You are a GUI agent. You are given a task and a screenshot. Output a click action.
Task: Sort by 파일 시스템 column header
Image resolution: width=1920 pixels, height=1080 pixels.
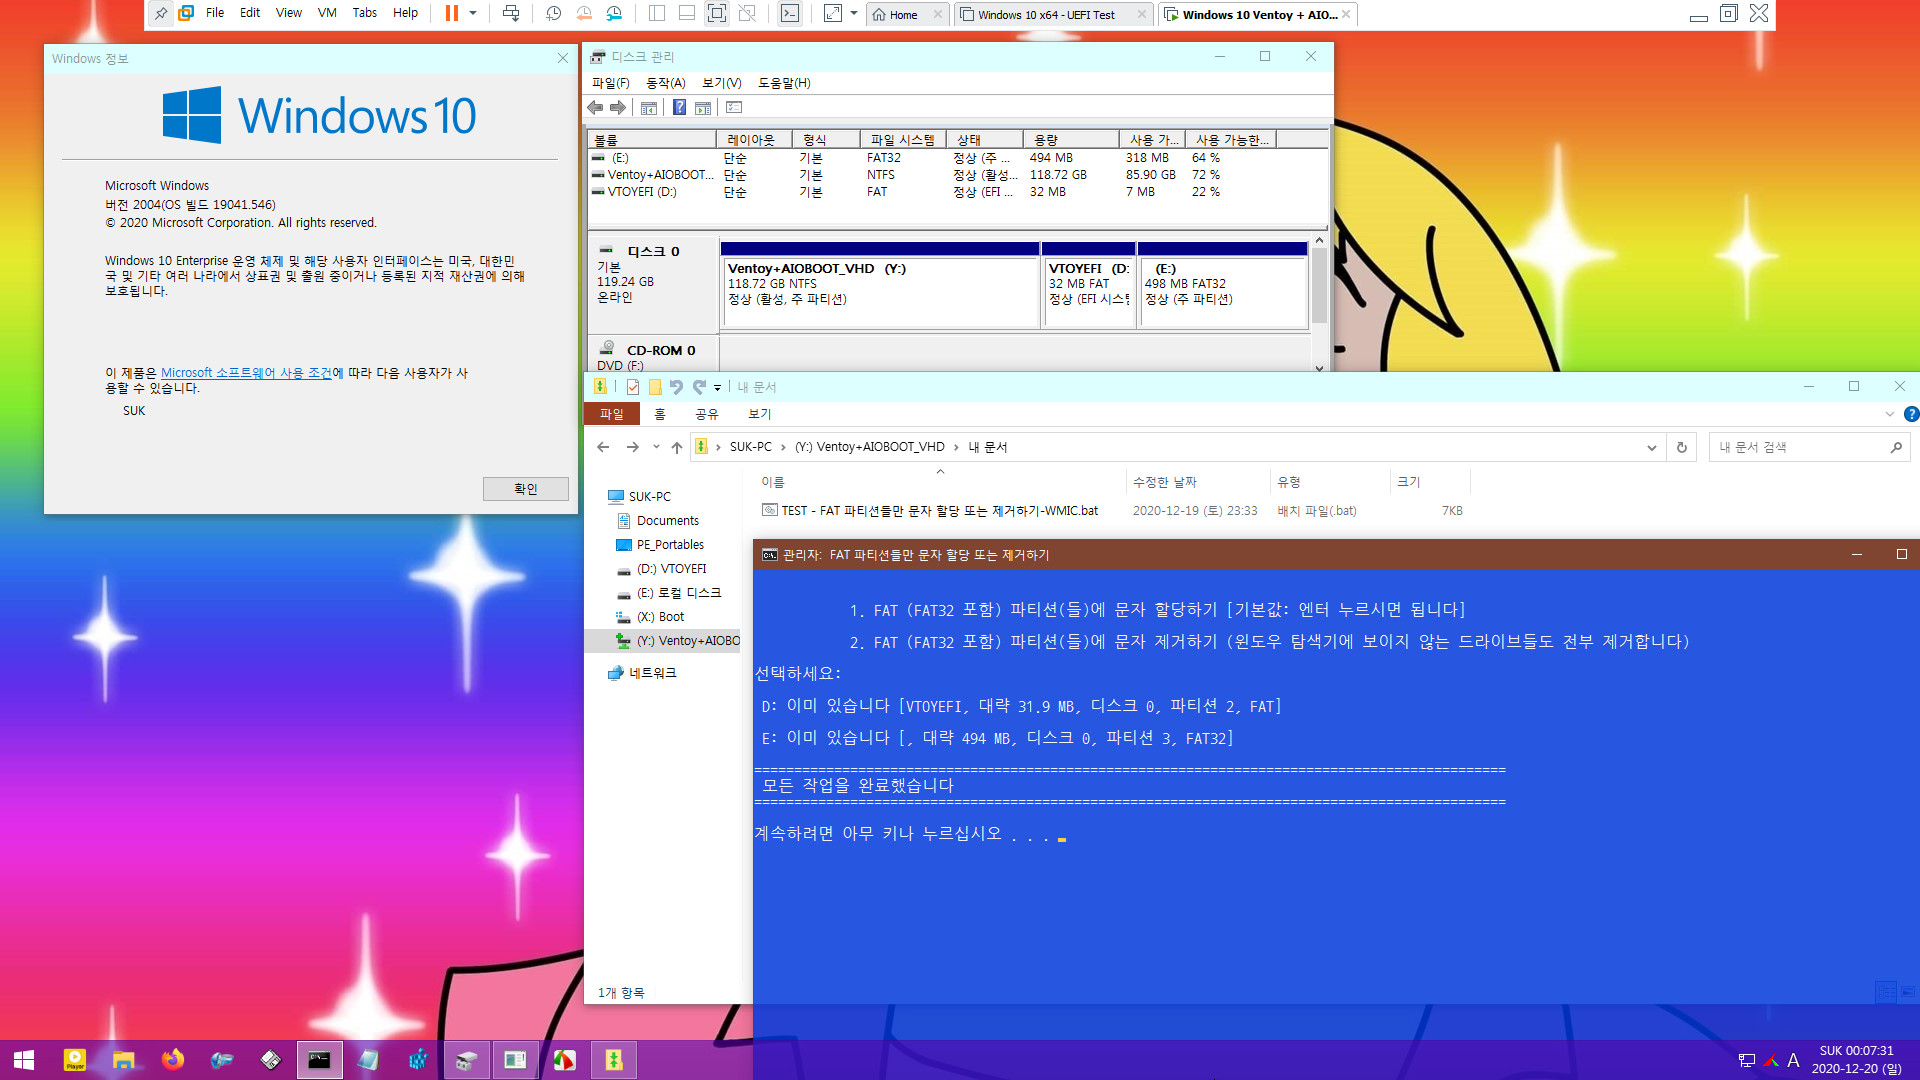pos(902,140)
